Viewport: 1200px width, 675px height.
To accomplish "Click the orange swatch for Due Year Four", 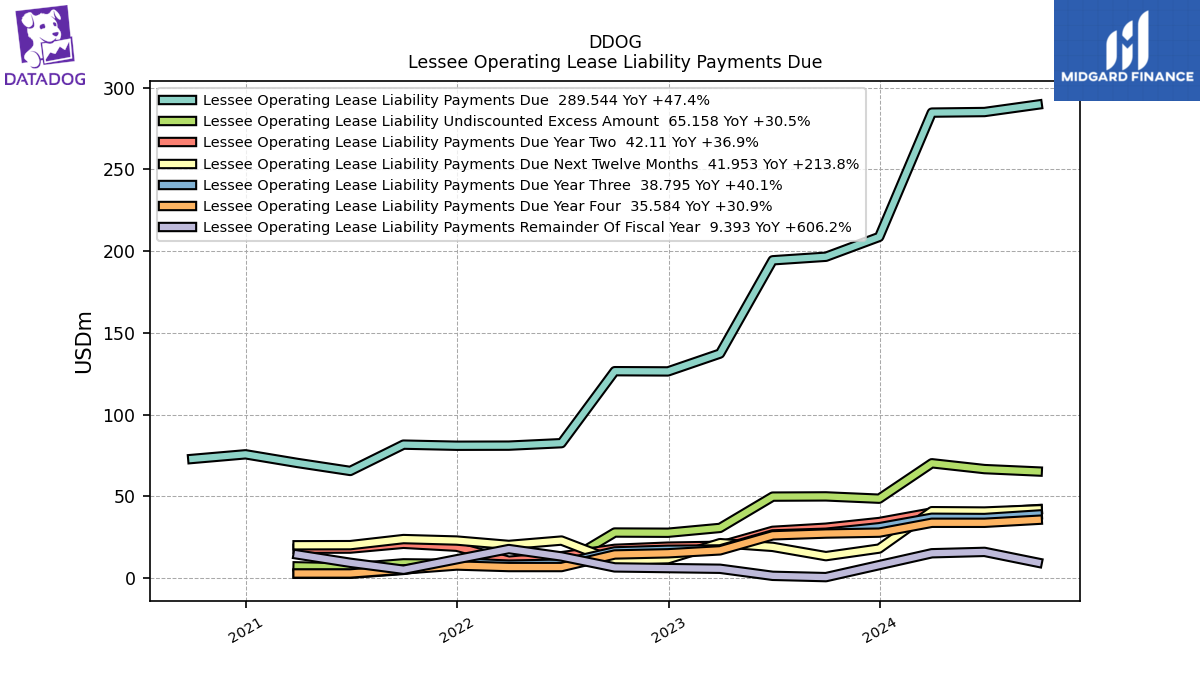I will click(178, 206).
